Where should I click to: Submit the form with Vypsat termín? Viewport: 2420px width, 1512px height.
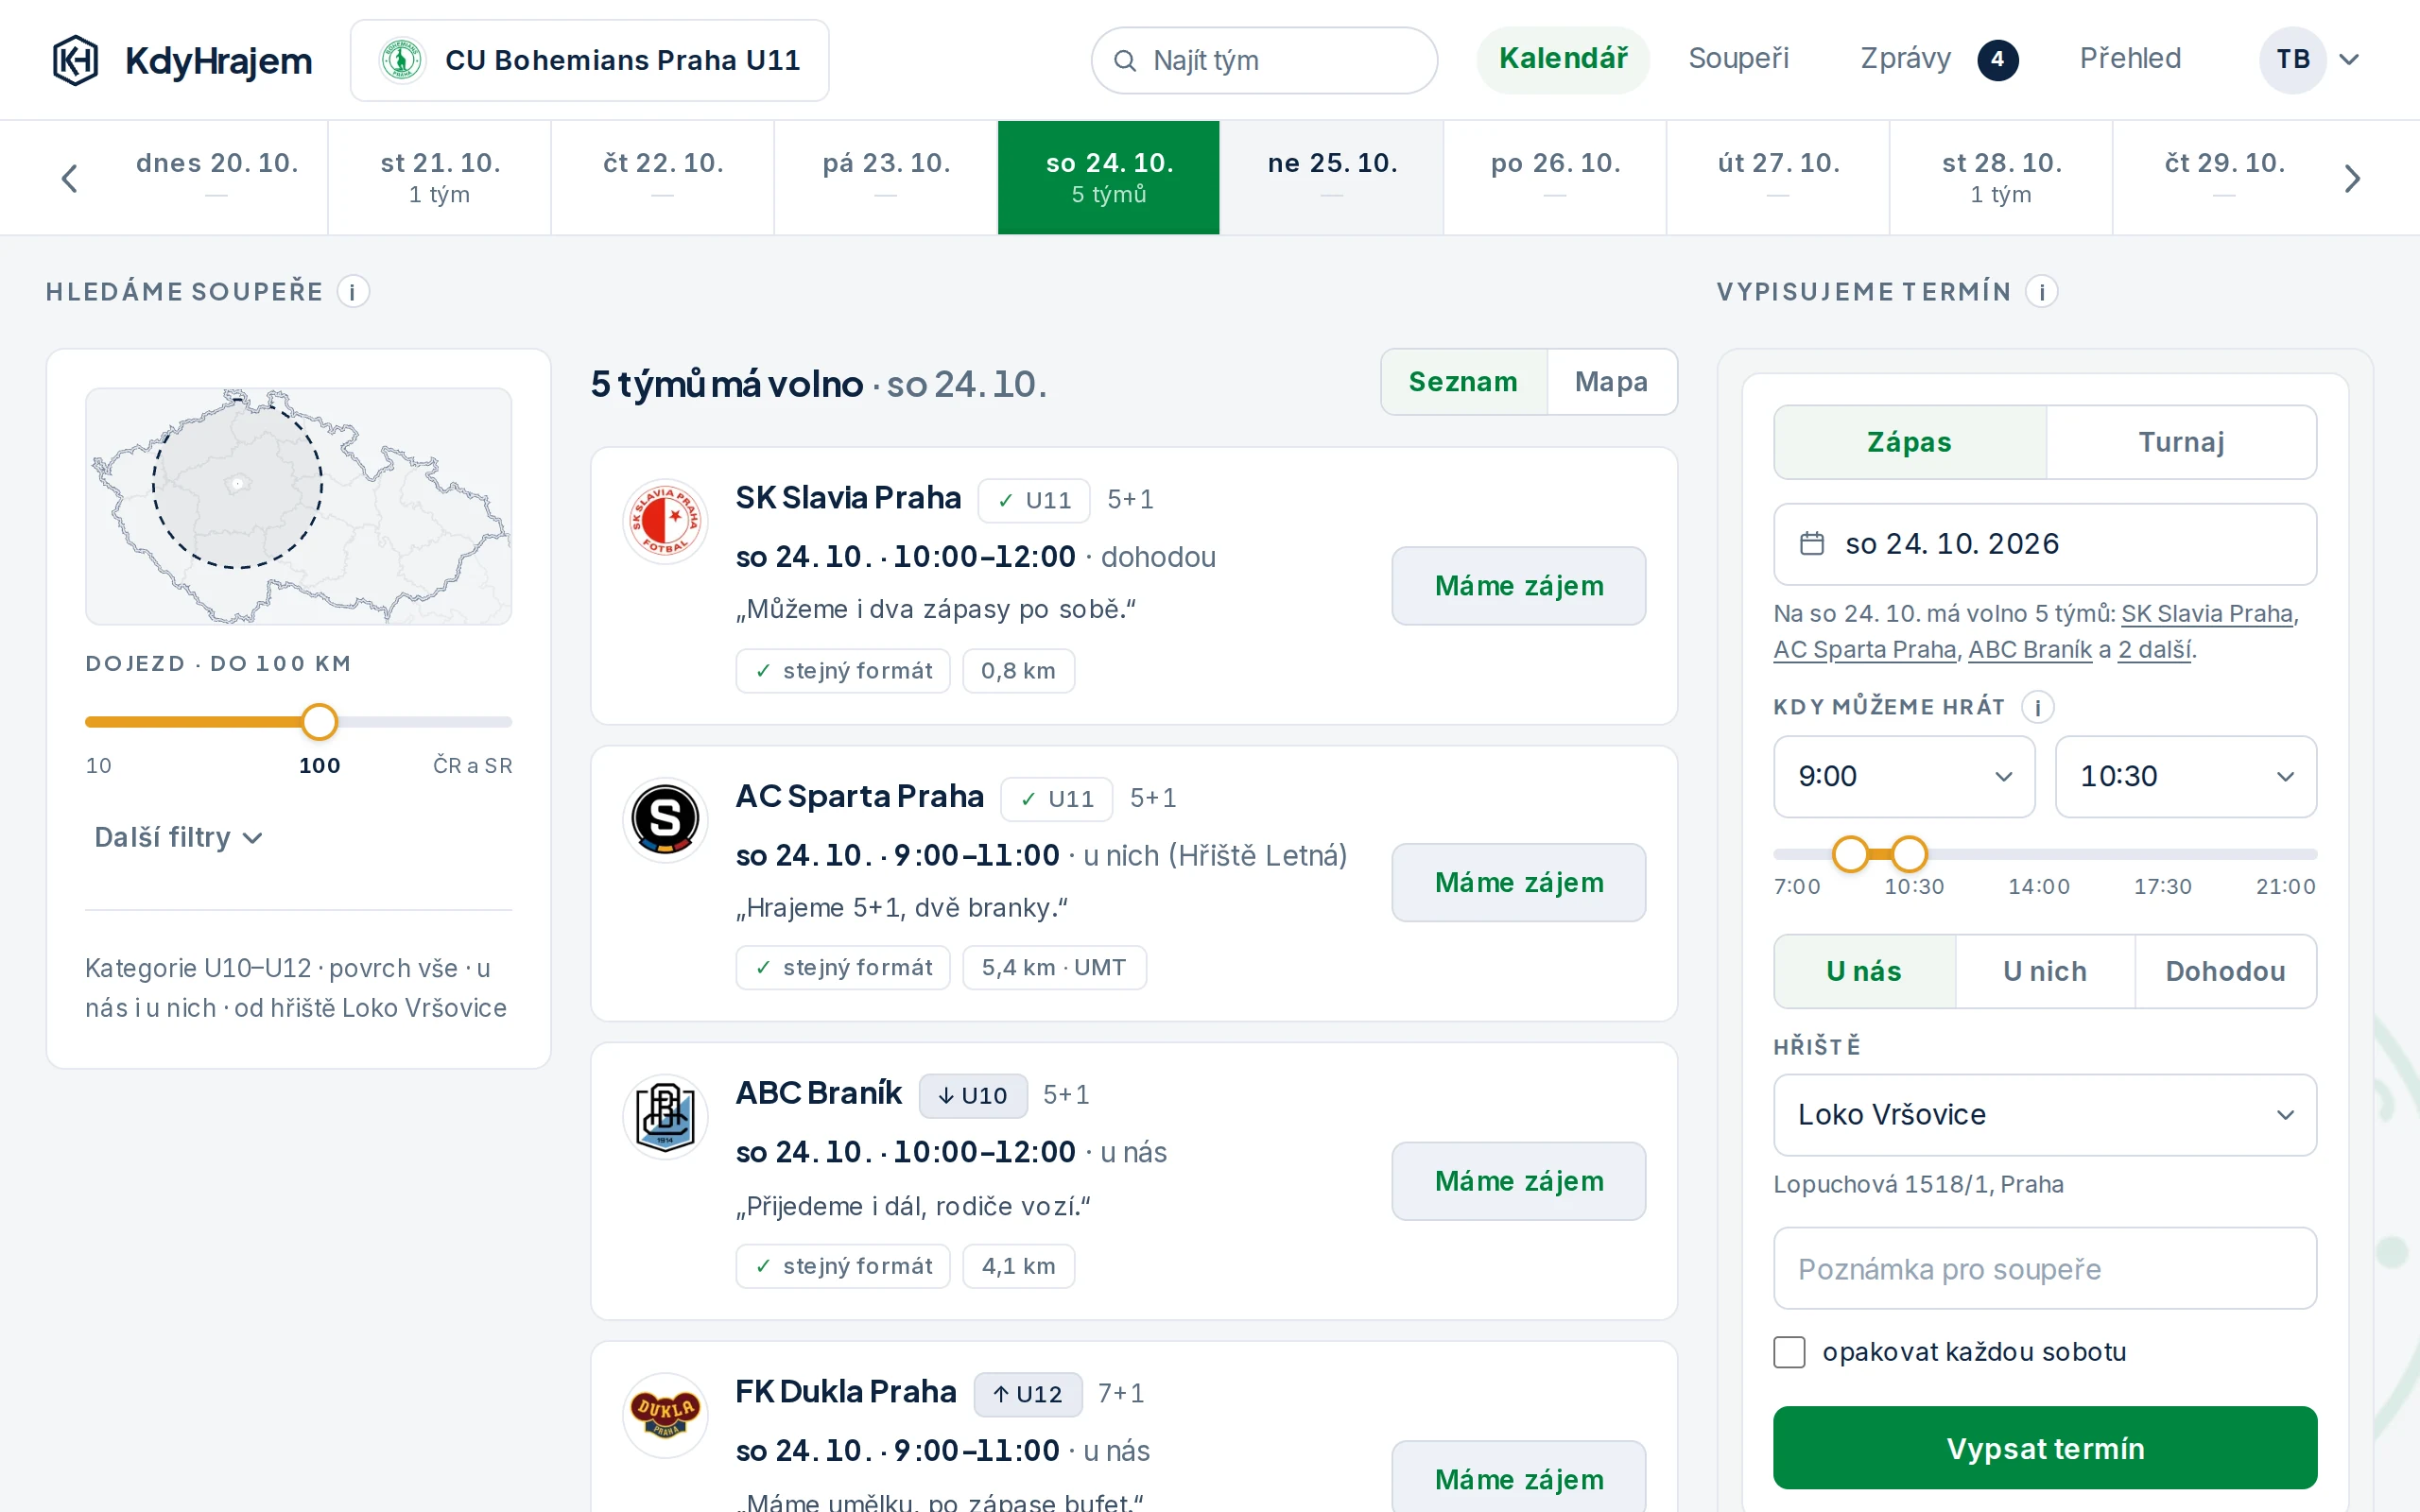(x=2045, y=1448)
